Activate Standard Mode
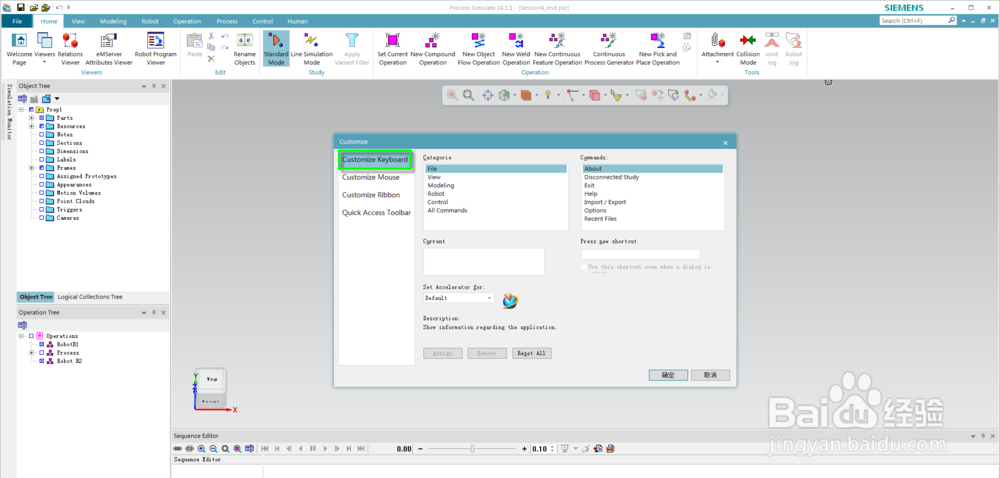1000x478 pixels. pos(276,49)
